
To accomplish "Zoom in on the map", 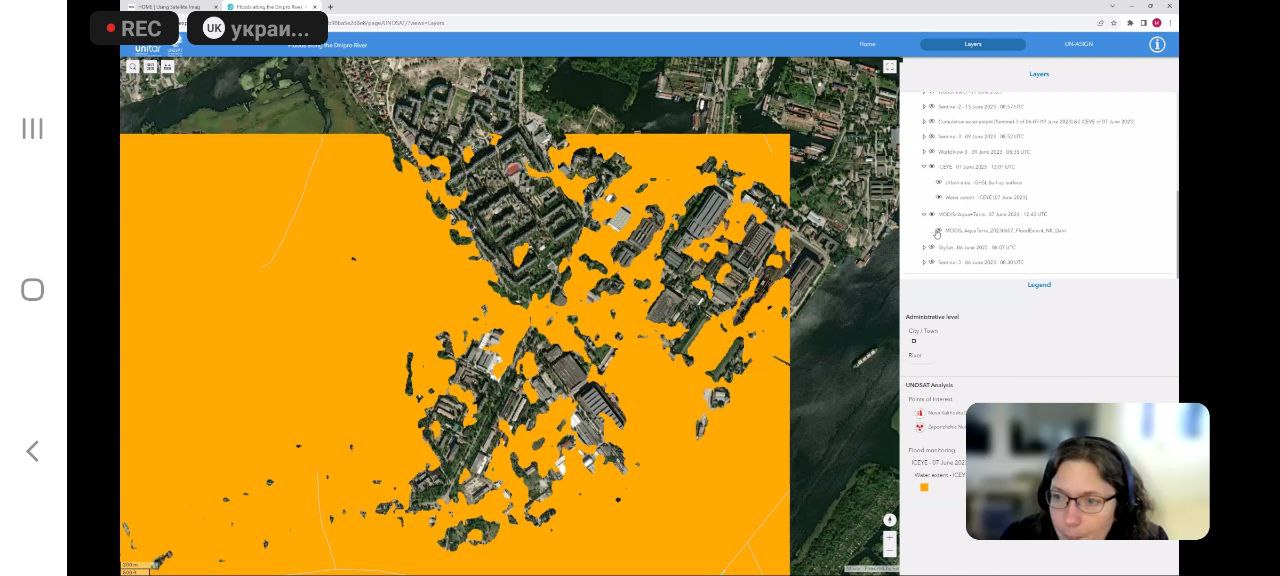I will 889,538.
